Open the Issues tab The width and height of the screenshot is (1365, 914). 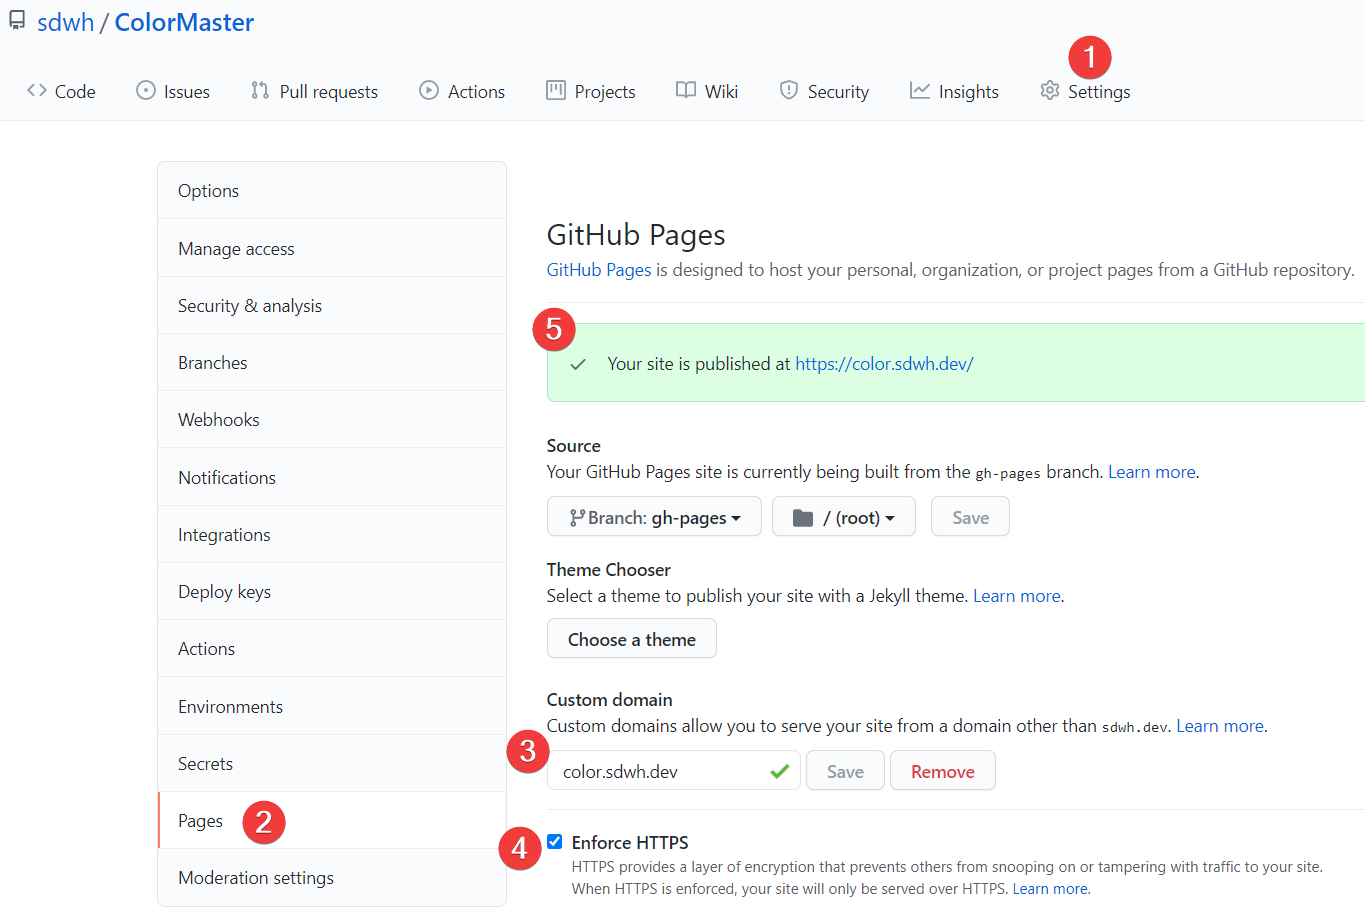tap(173, 91)
